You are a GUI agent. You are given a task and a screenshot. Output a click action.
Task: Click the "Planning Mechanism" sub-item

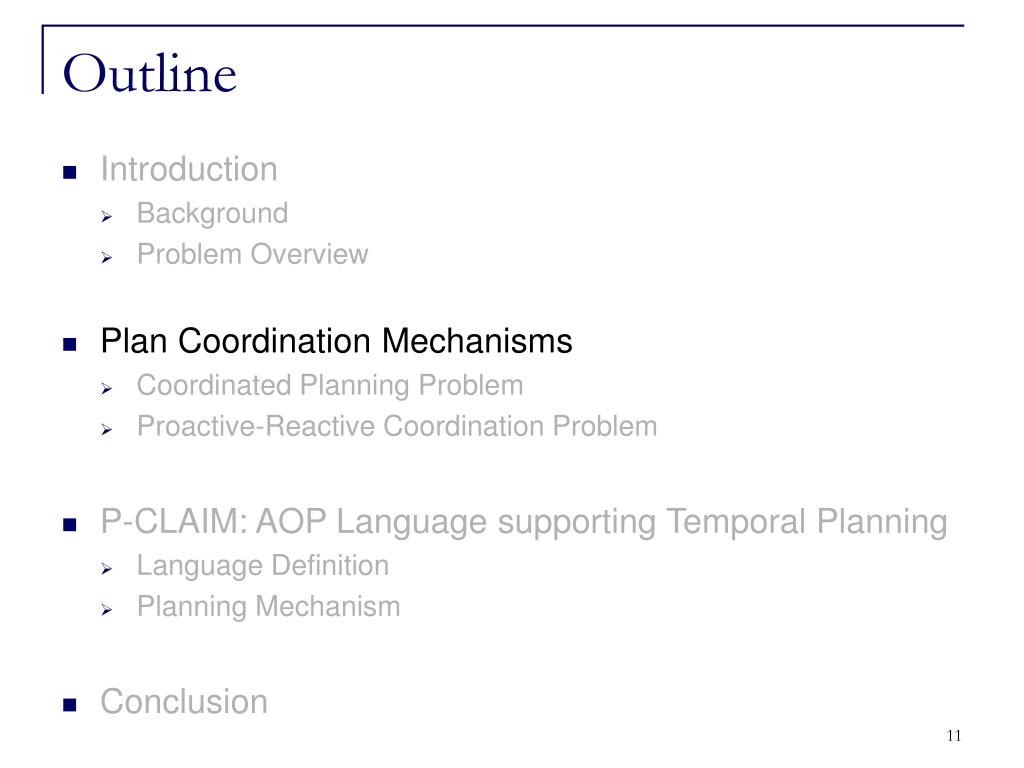click(268, 606)
